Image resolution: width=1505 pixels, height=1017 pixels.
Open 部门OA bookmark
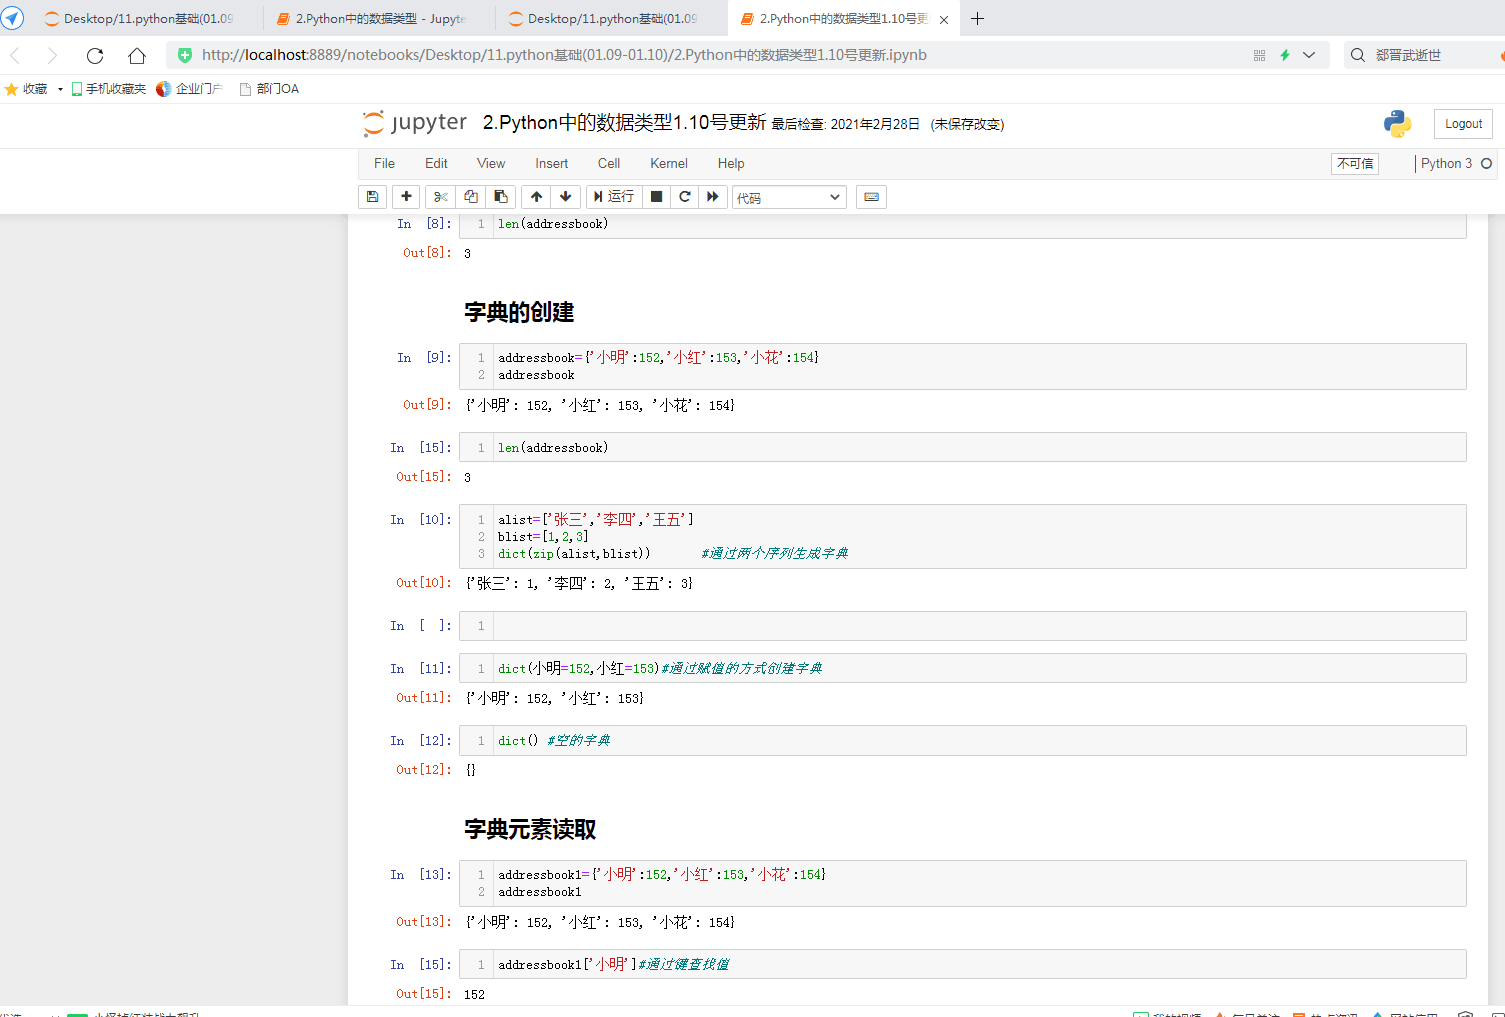tap(269, 89)
